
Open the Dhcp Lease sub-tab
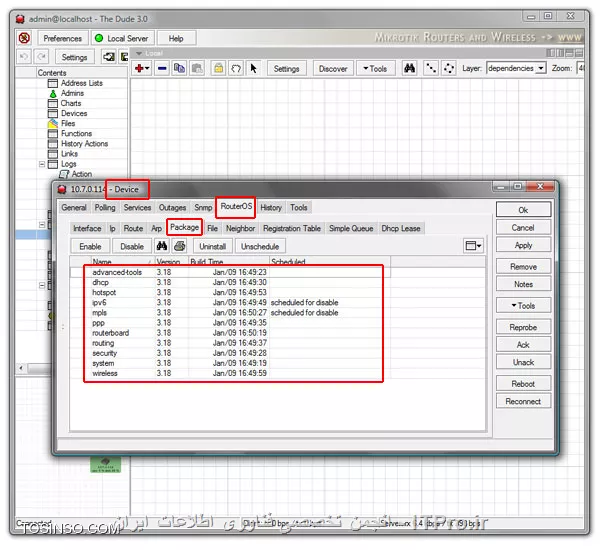pos(401,228)
